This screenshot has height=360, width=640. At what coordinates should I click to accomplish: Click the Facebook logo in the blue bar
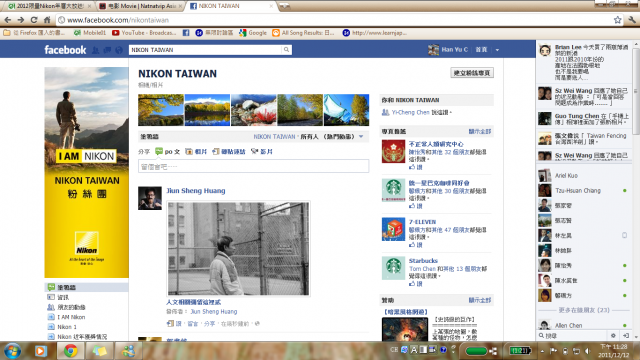65,50
